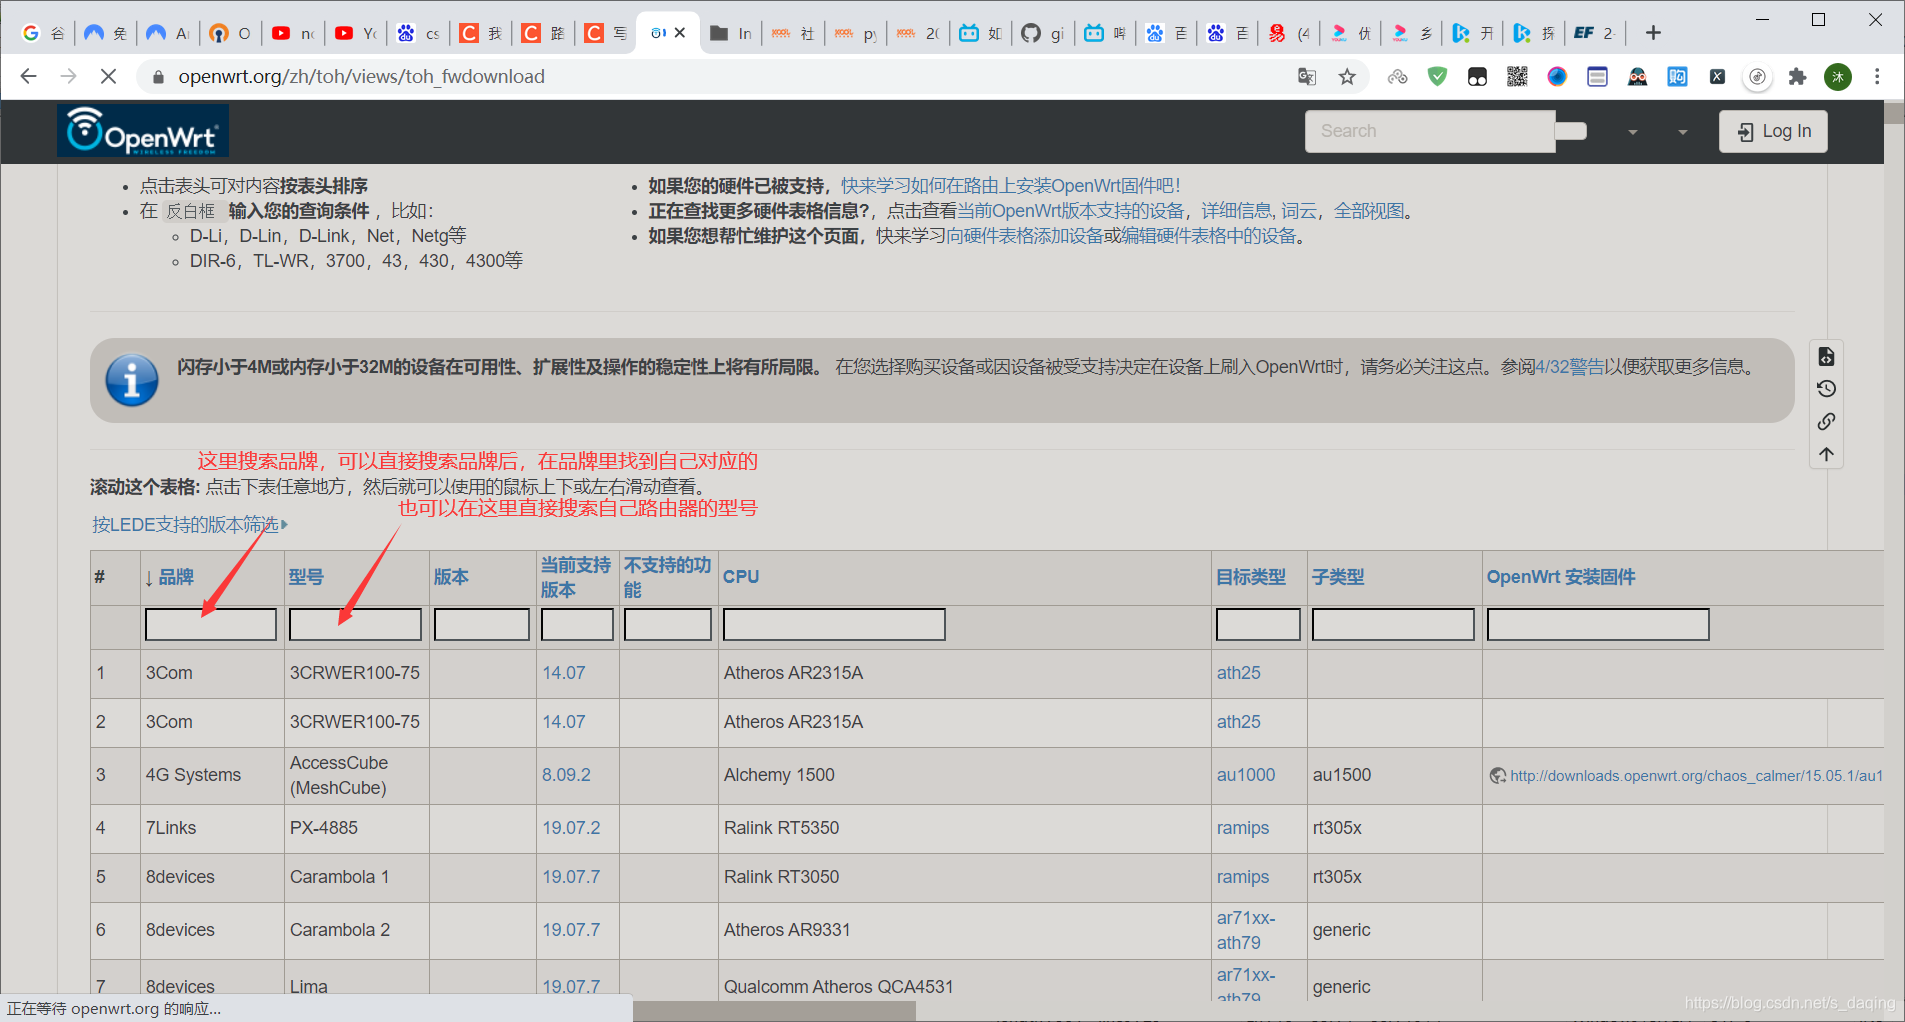
Task: Click the backlinks chain icon
Action: [1826, 421]
